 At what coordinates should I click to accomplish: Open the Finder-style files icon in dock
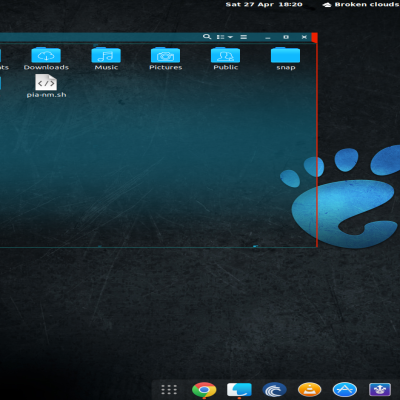239,389
